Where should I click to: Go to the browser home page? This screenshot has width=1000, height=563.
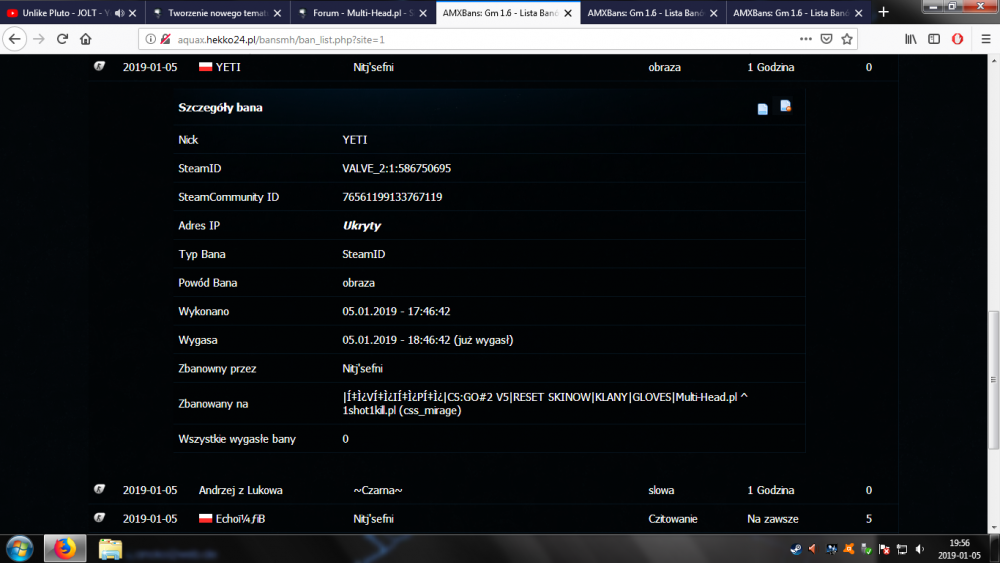86,39
